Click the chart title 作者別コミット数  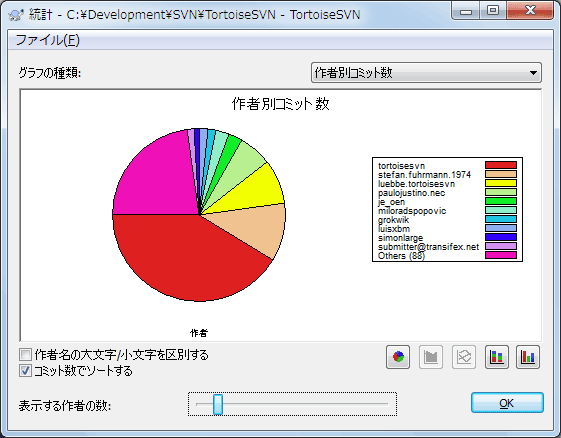coord(280,104)
